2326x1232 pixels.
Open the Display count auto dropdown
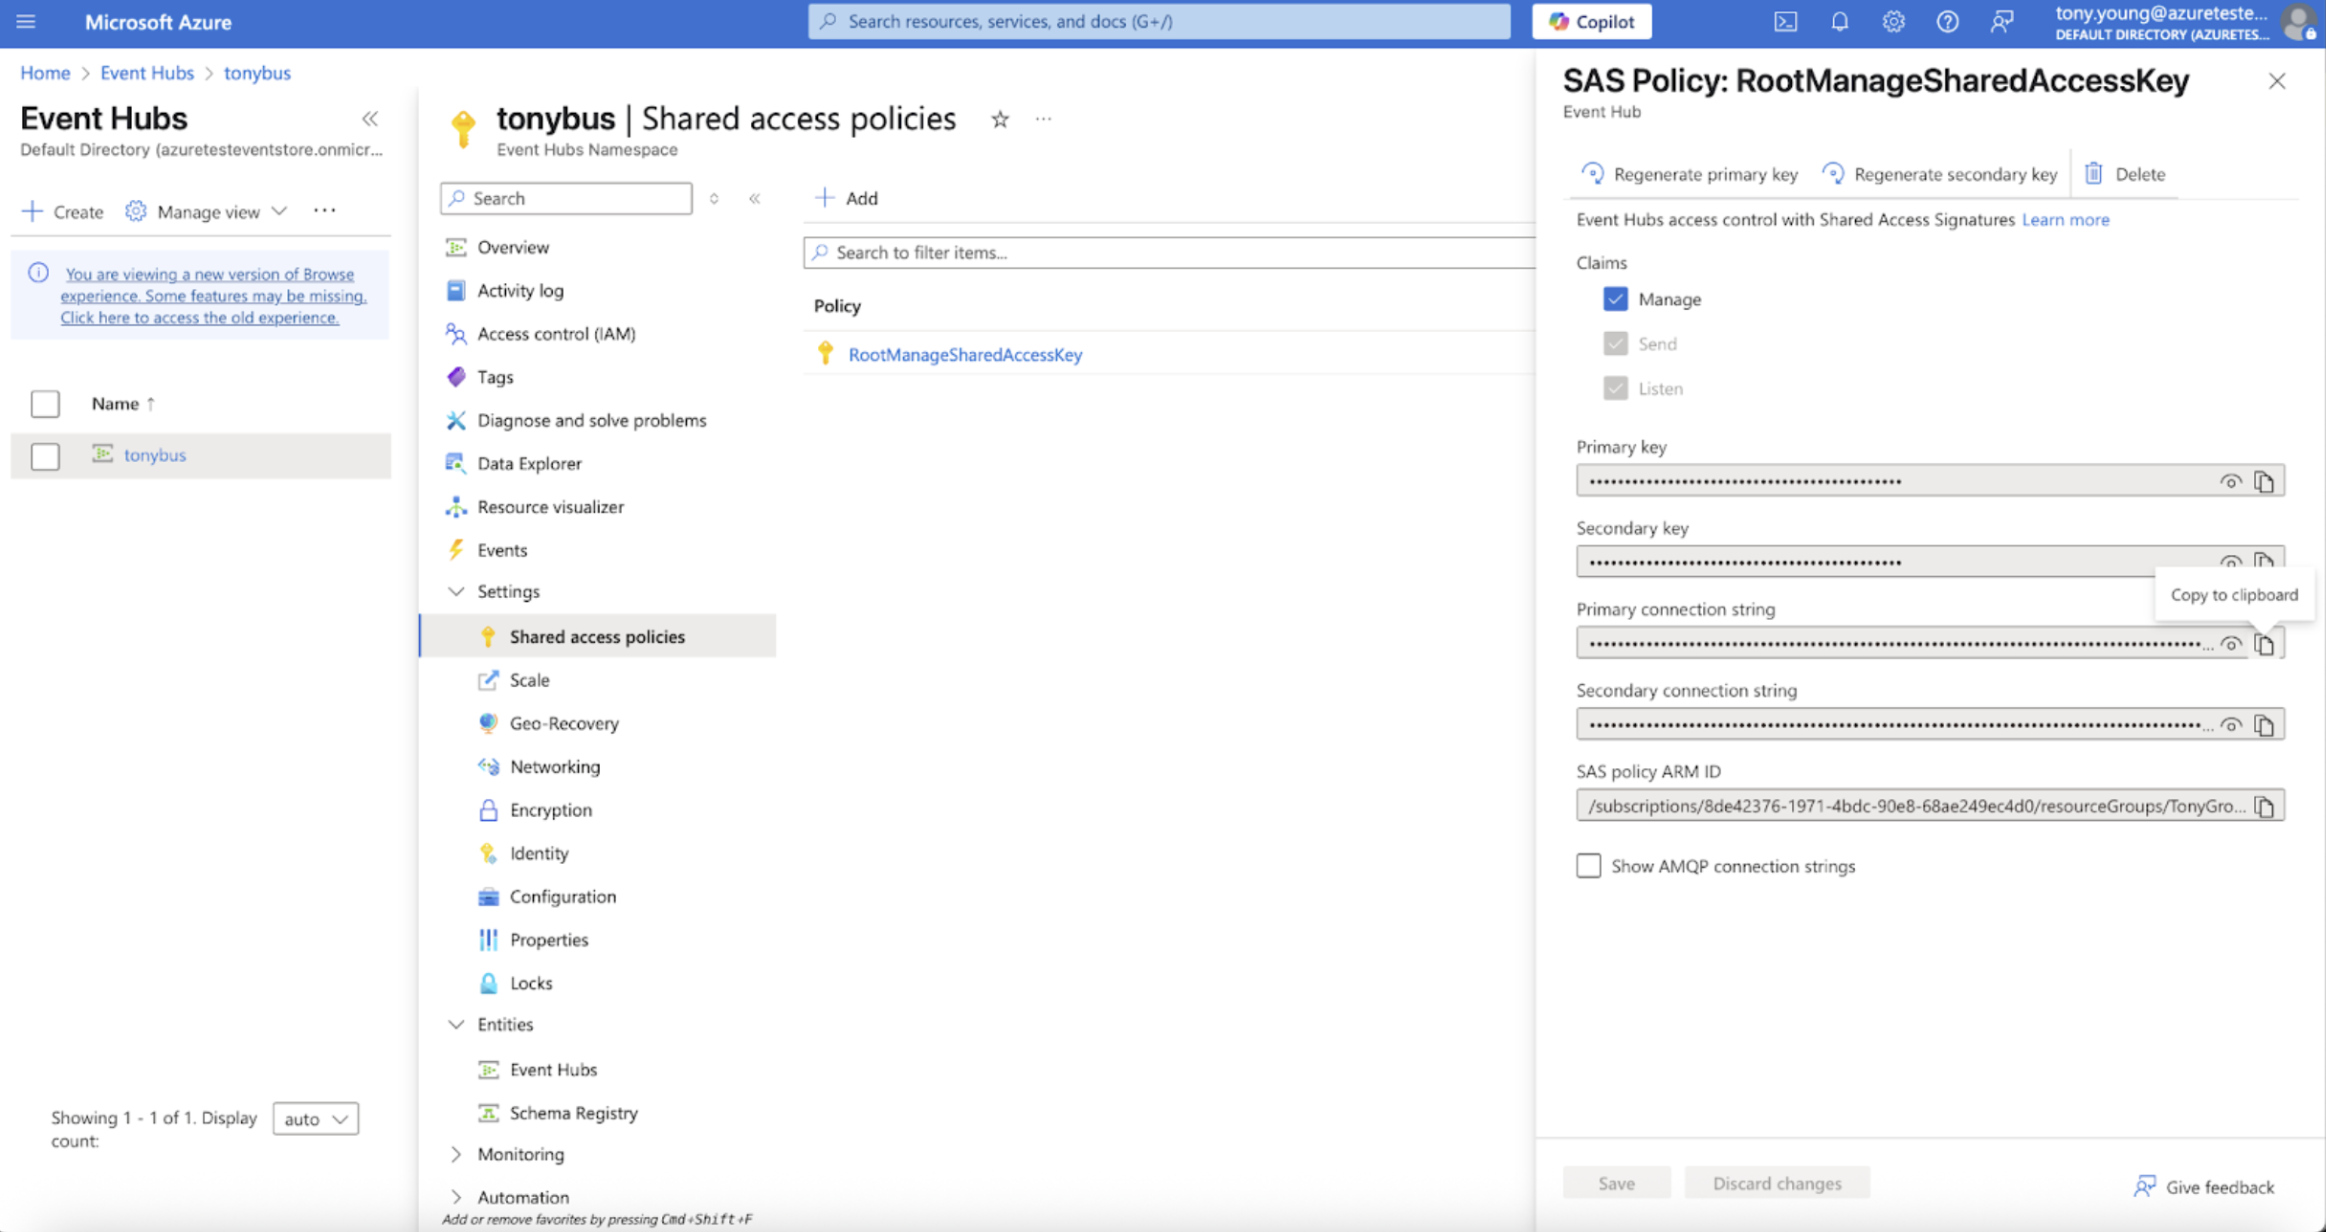[x=315, y=1118]
